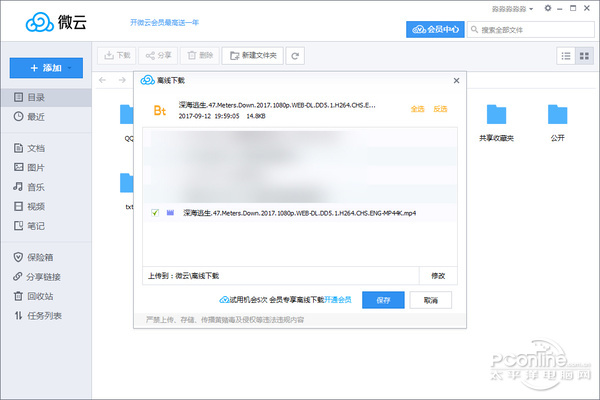Click the 离线下载 dialog cloud icon
Image resolution: width=600 pixels, height=400 pixels.
[x=147, y=80]
